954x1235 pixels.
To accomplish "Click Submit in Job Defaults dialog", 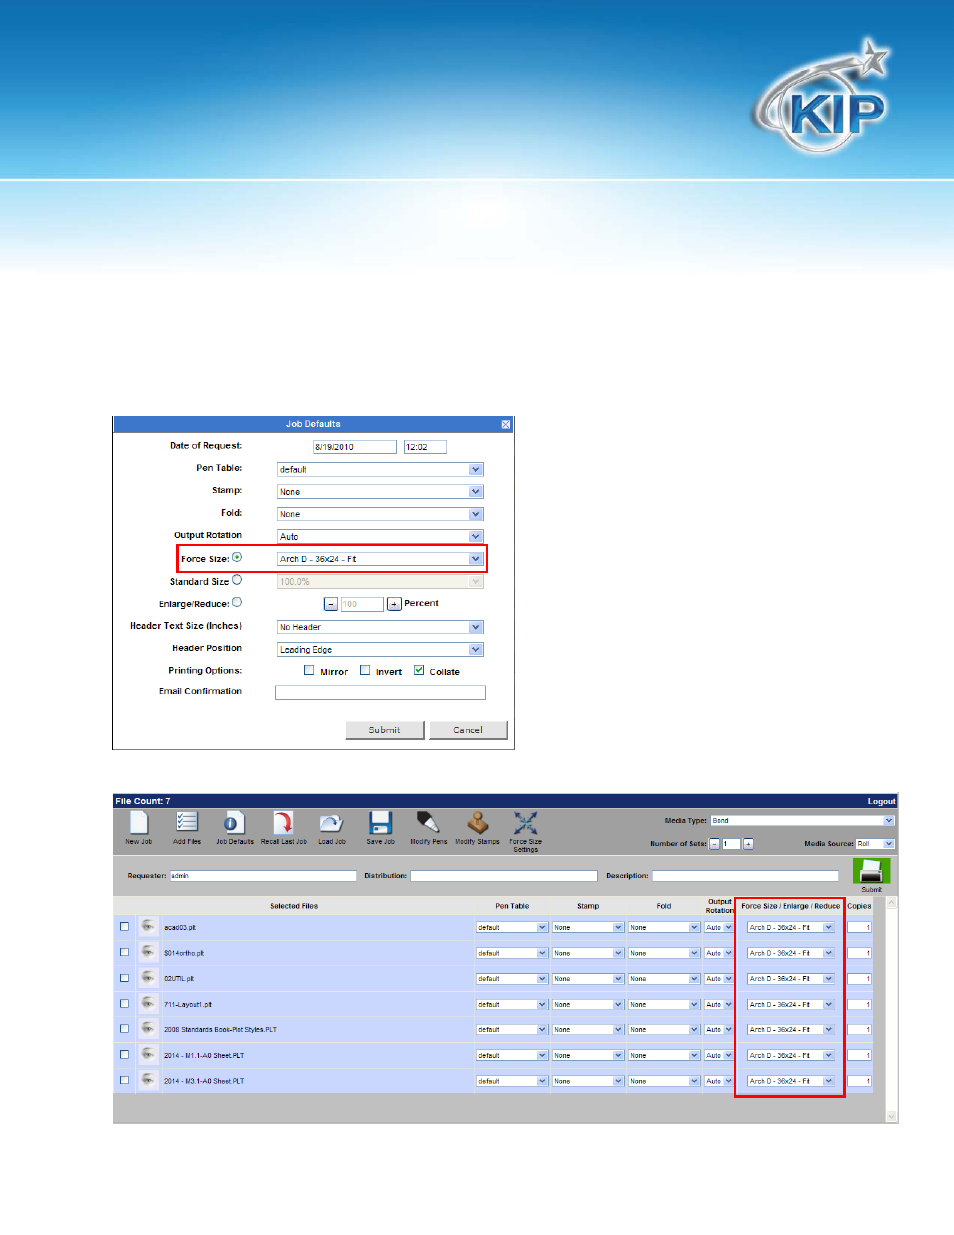I will (x=385, y=730).
